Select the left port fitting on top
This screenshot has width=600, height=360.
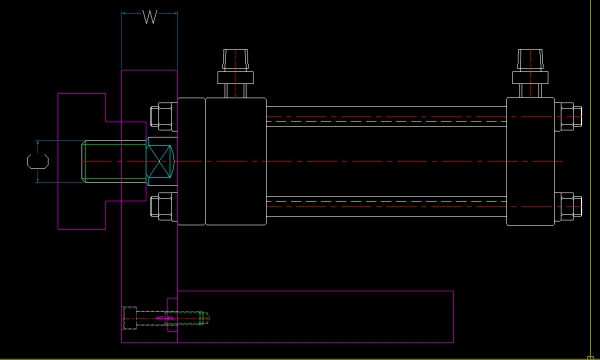click(x=235, y=73)
